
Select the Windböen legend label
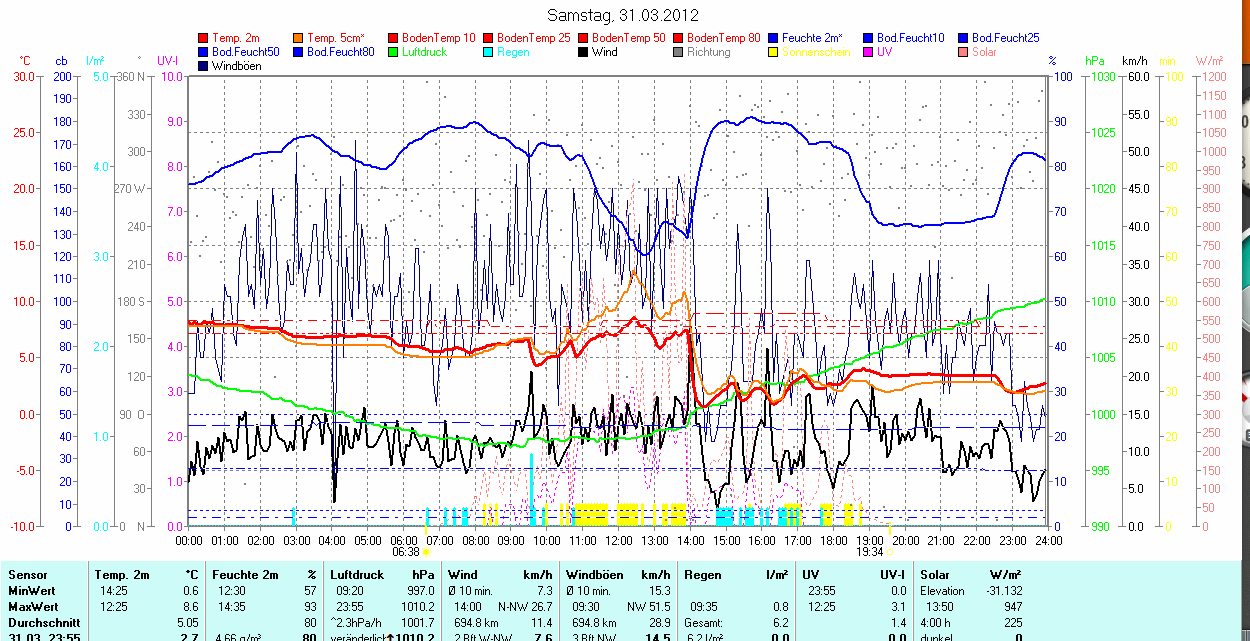(x=236, y=66)
